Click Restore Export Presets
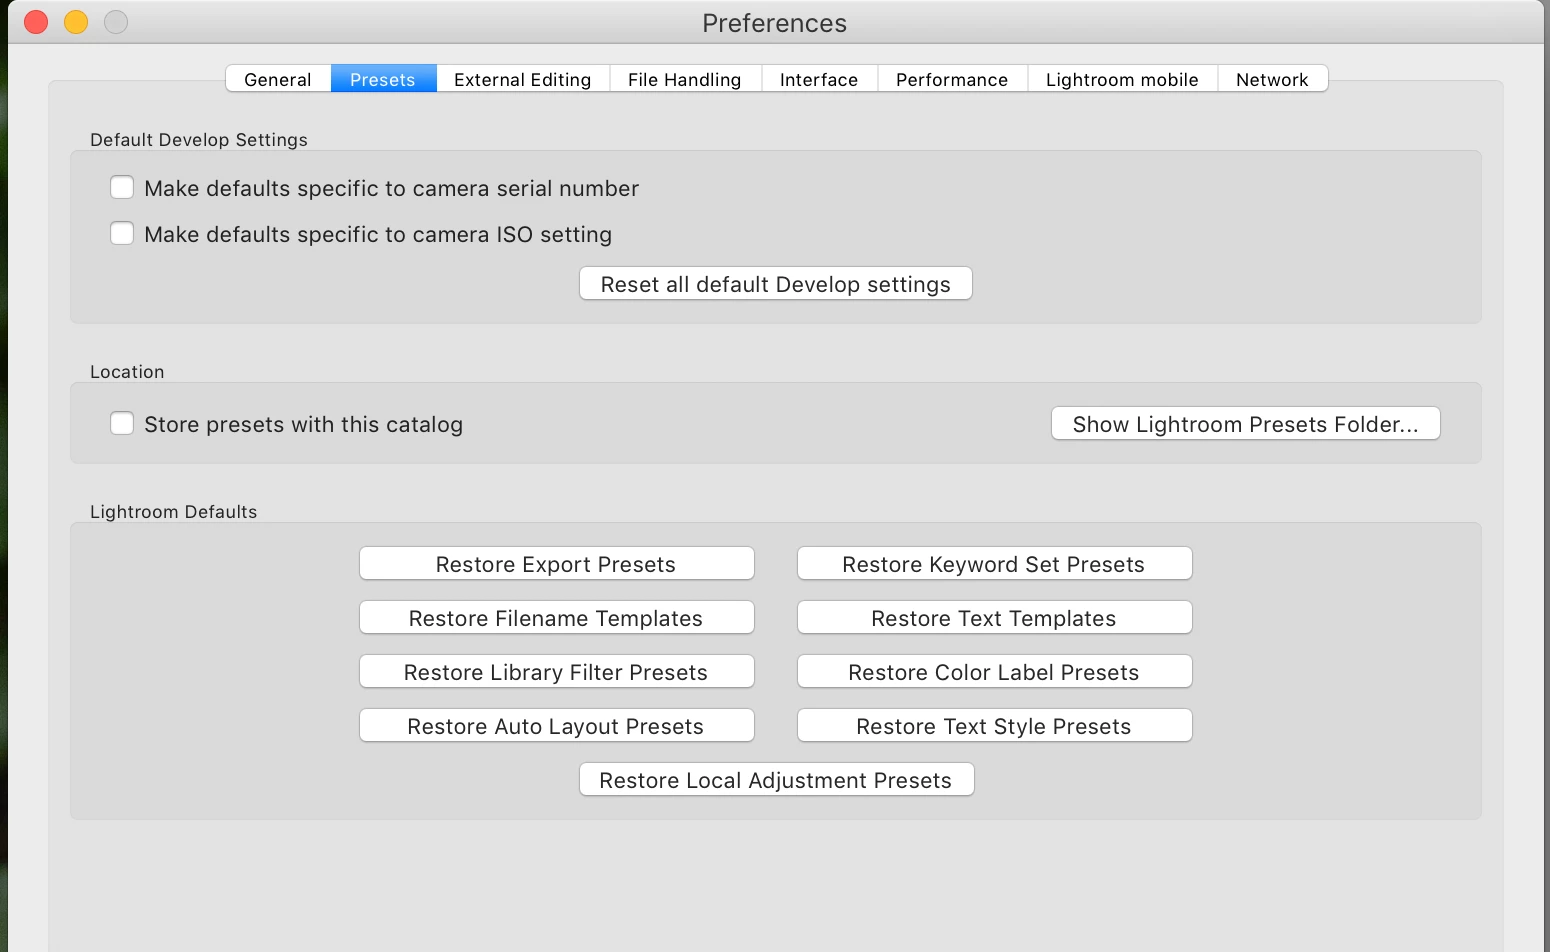Image resolution: width=1550 pixels, height=952 pixels. coord(557,564)
